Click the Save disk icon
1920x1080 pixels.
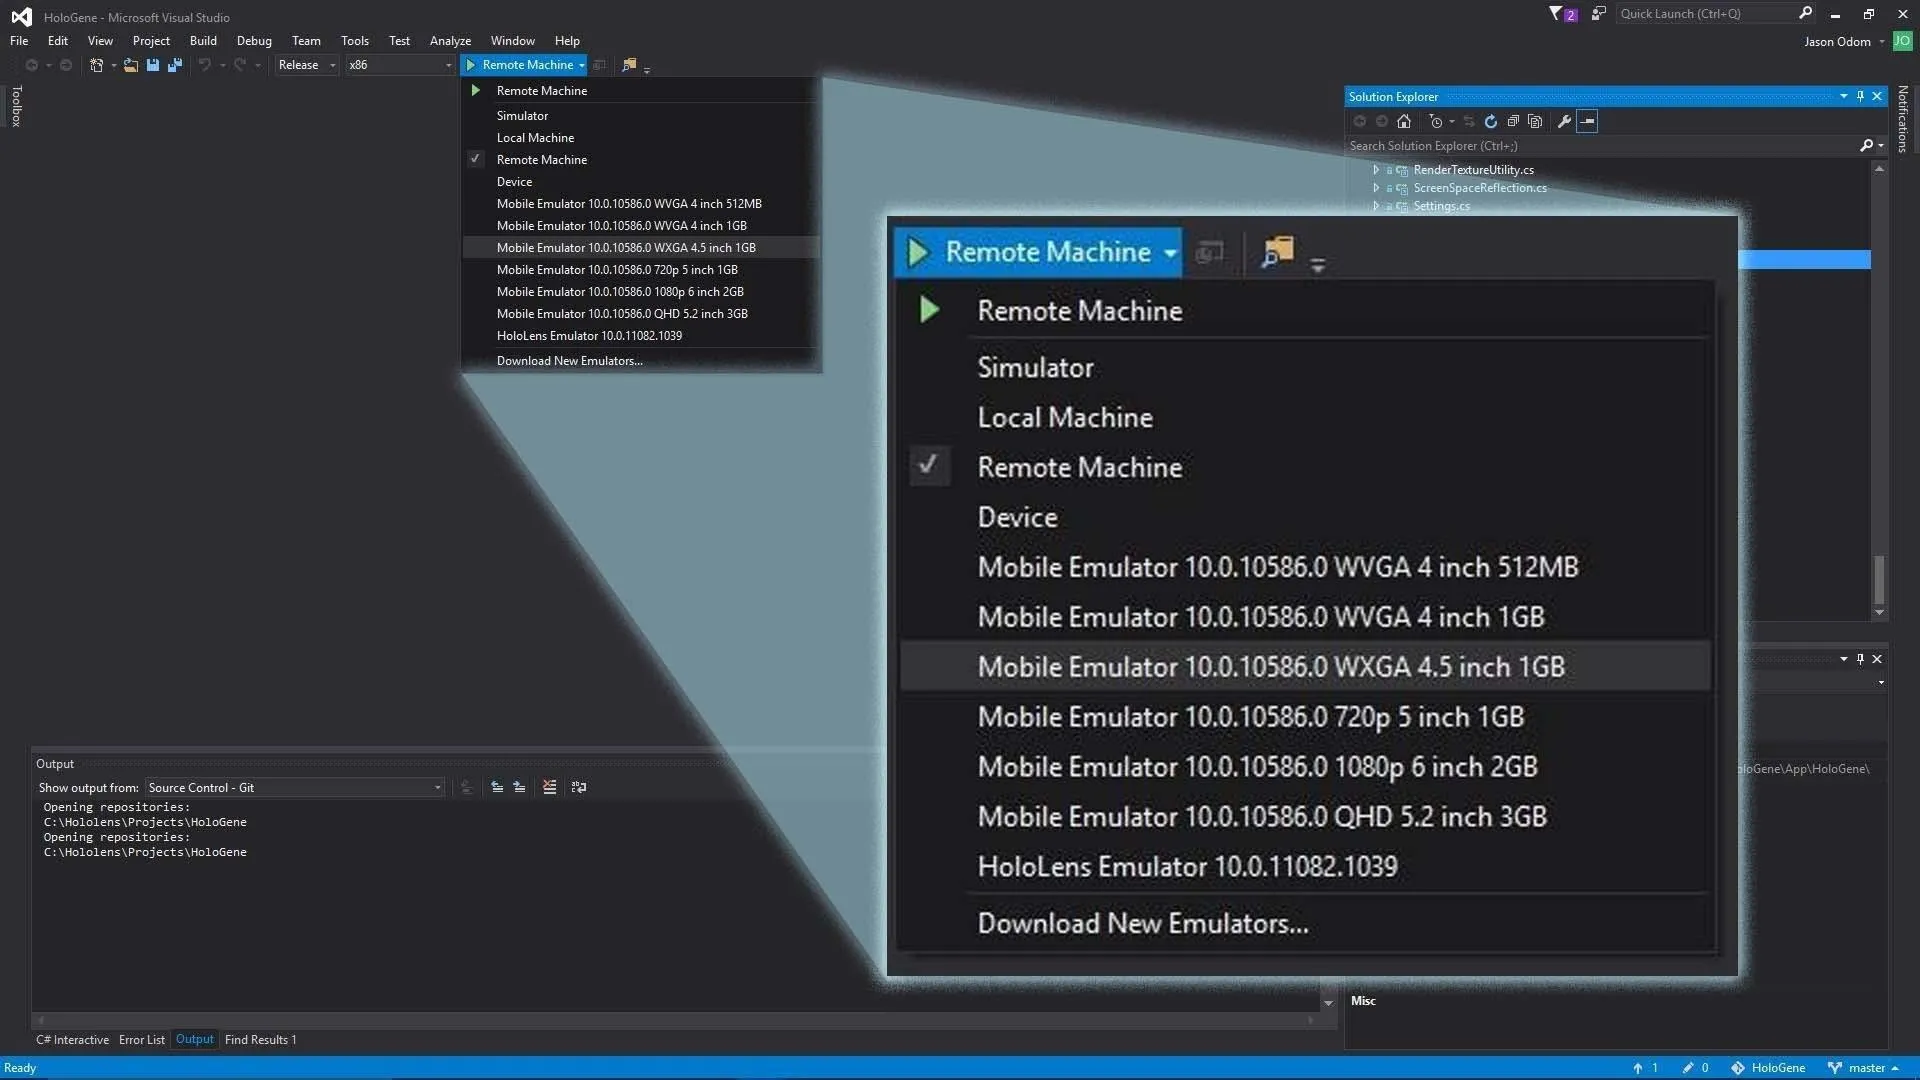[153, 65]
